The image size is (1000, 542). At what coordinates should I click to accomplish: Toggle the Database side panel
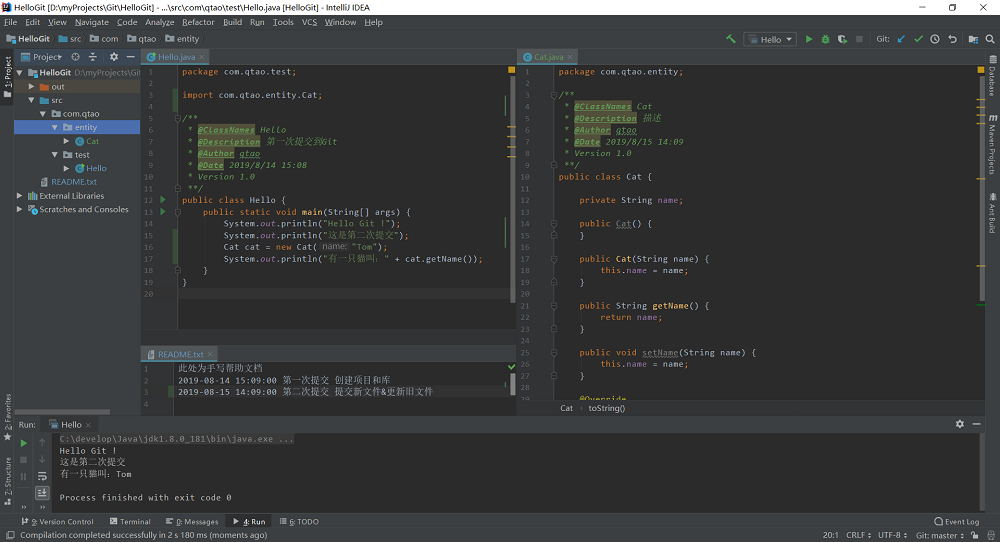click(993, 77)
